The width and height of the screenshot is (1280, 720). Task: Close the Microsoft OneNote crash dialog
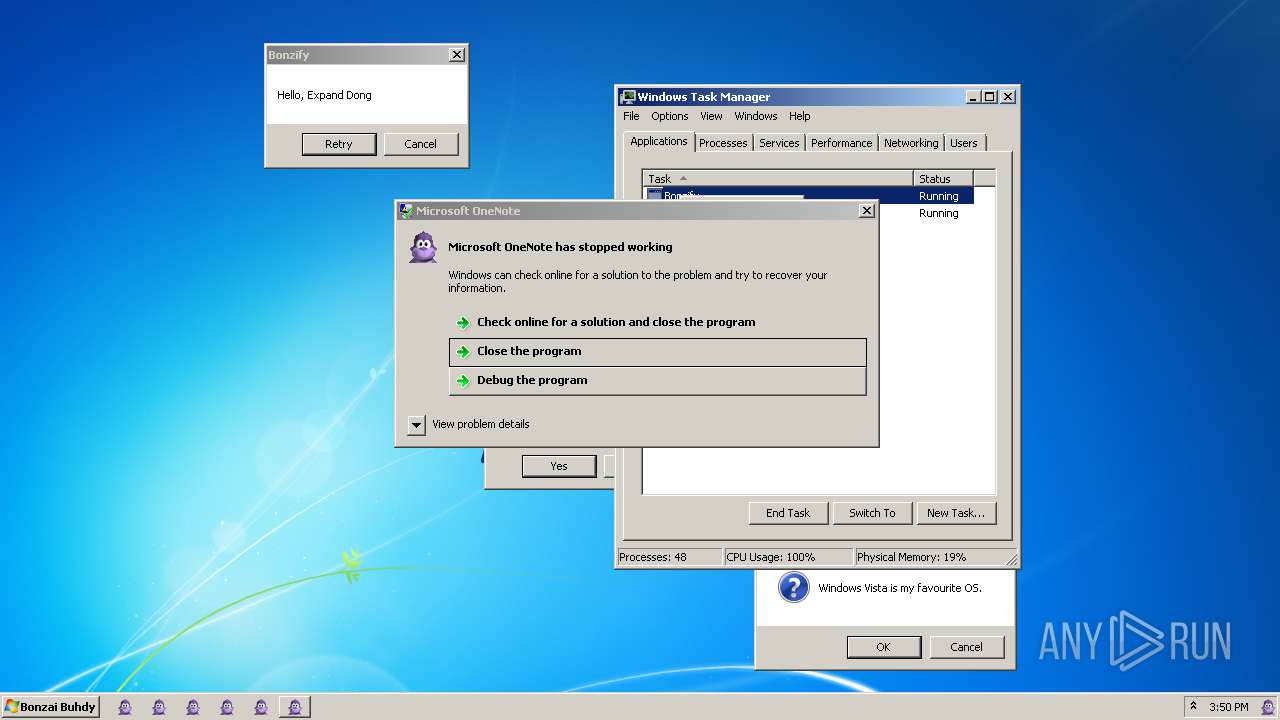[867, 210]
